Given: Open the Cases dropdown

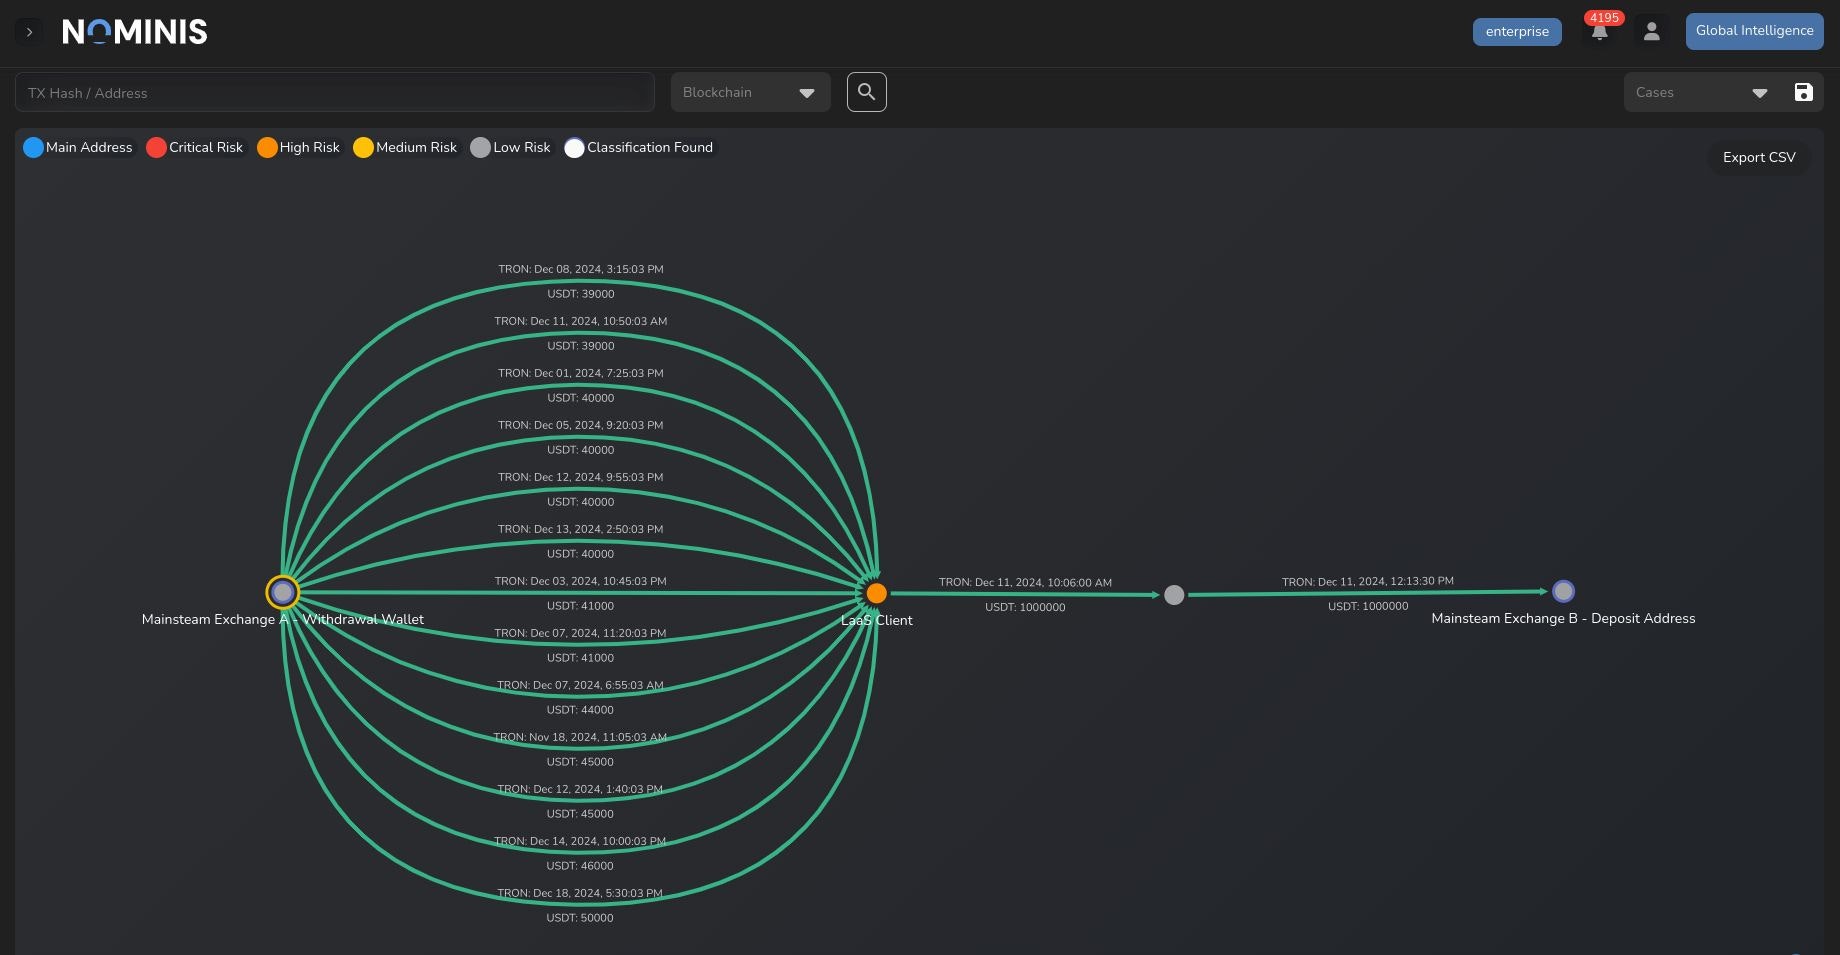Looking at the screenshot, I should 1702,93.
